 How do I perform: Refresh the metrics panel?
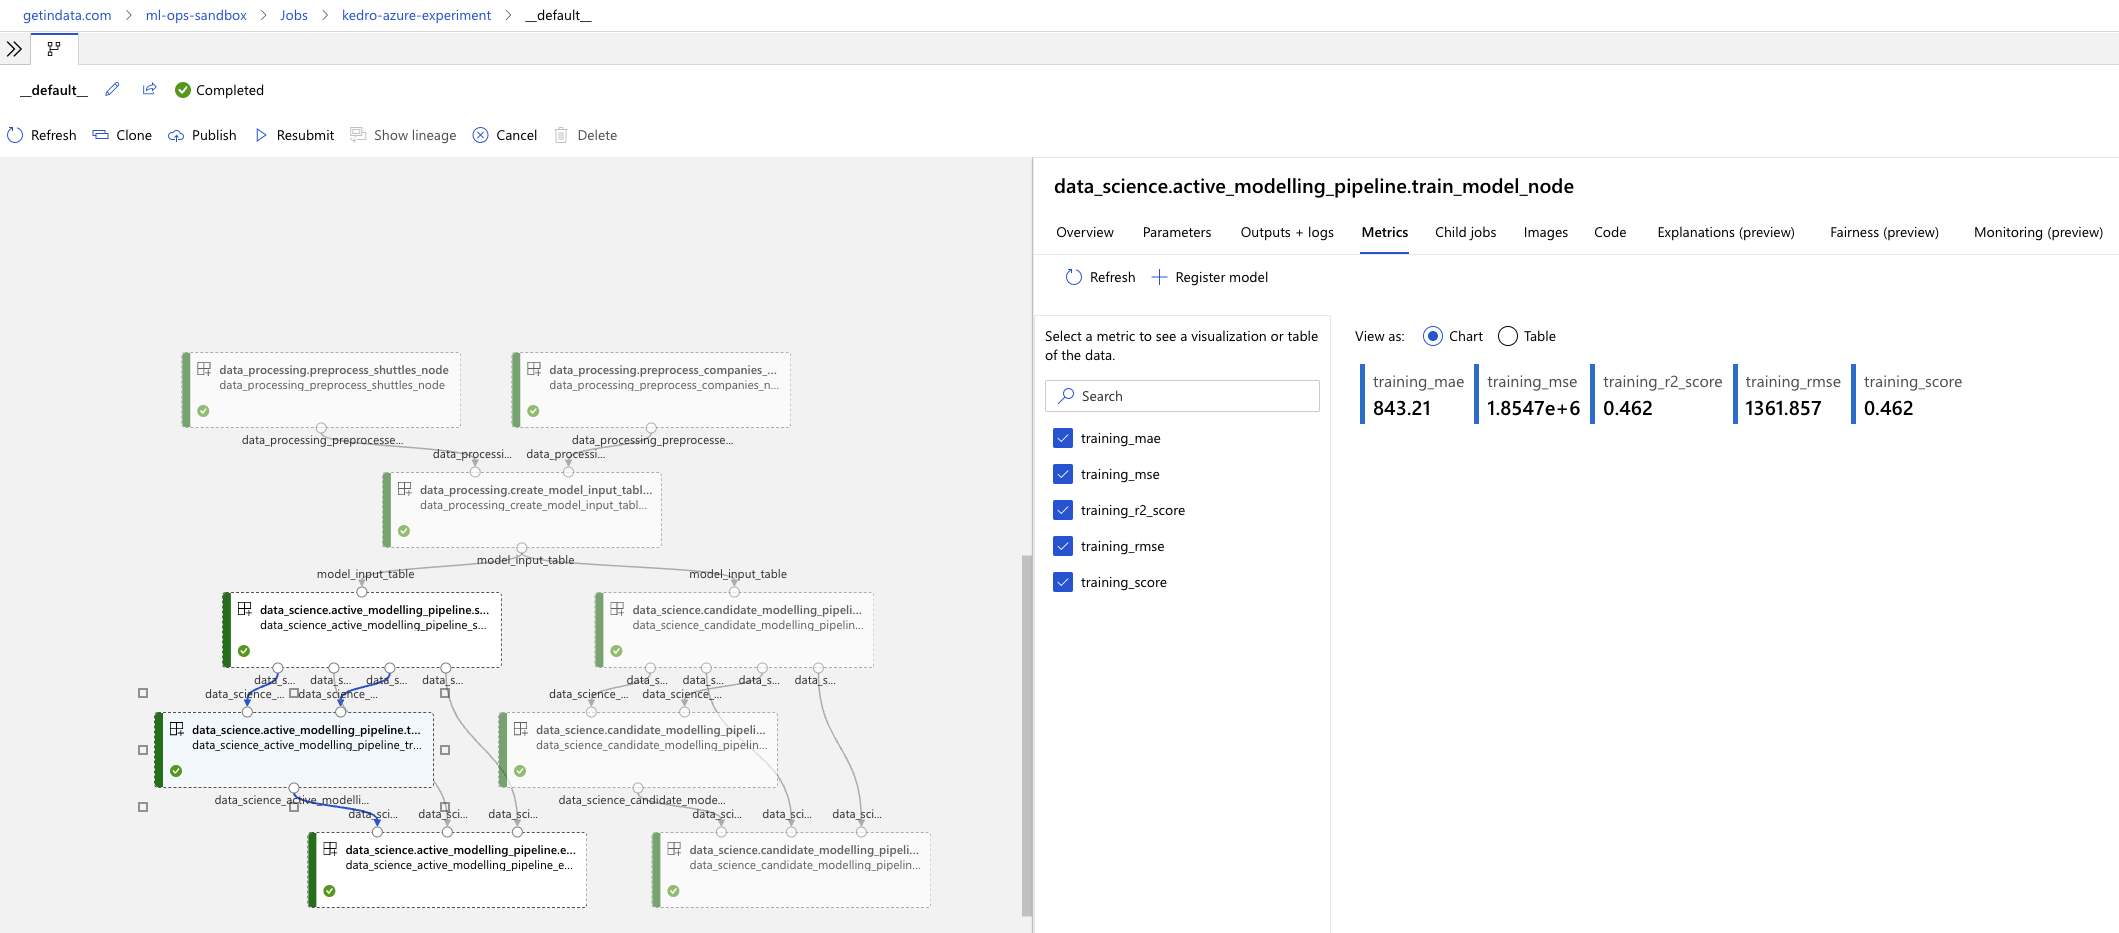coord(1100,277)
